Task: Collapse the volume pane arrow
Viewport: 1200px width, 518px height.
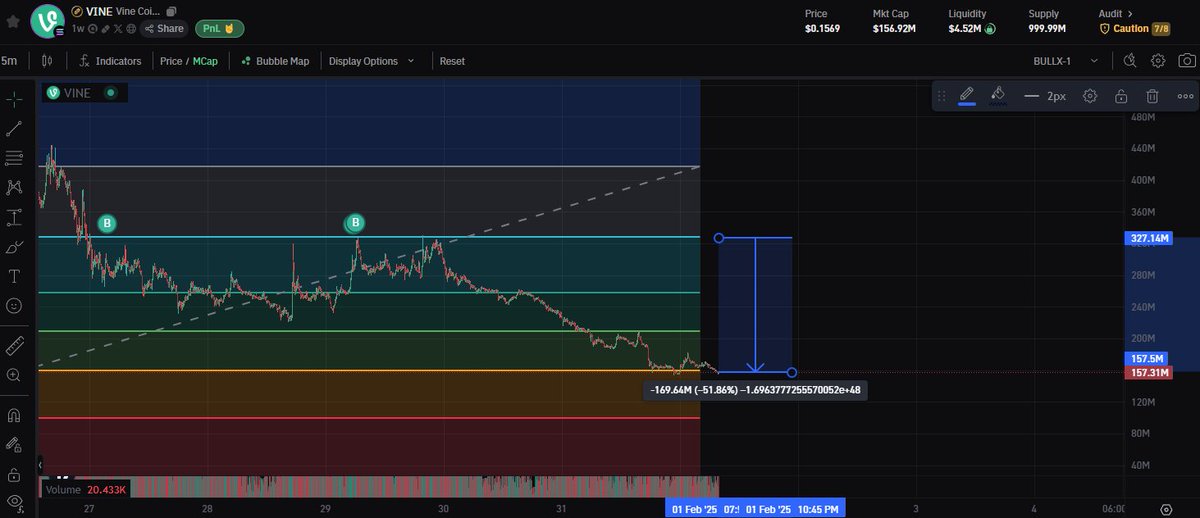Action: tap(40, 467)
